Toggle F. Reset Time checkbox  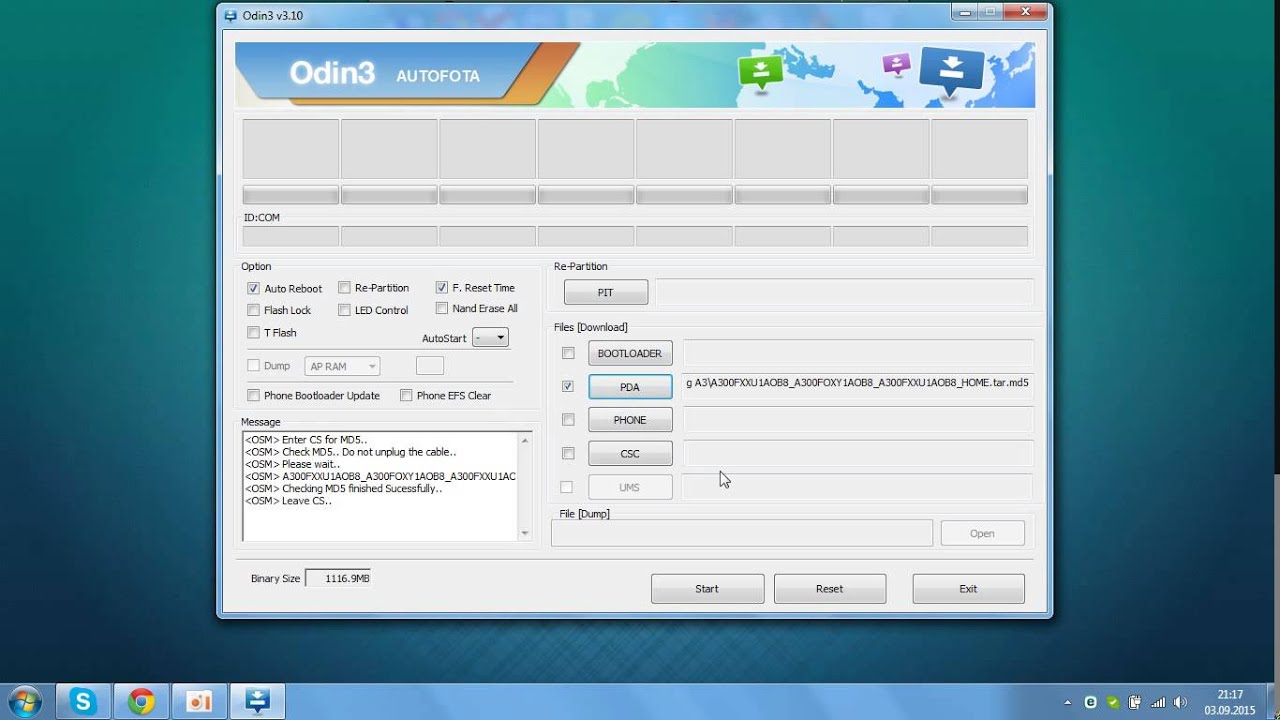[x=441, y=288]
